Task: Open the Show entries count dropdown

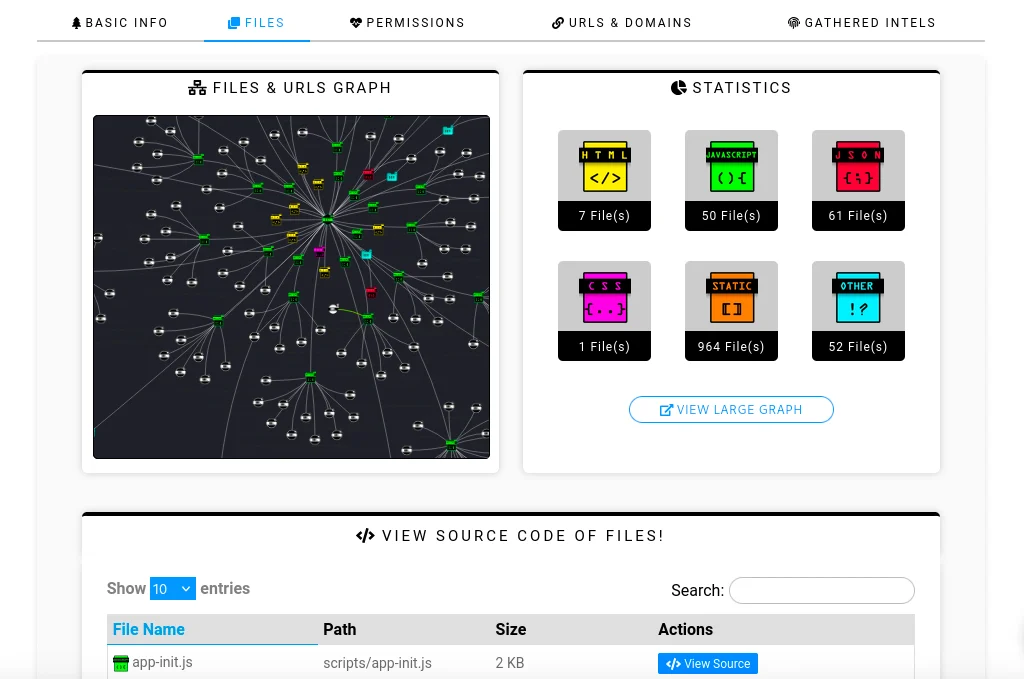Action: (x=172, y=588)
